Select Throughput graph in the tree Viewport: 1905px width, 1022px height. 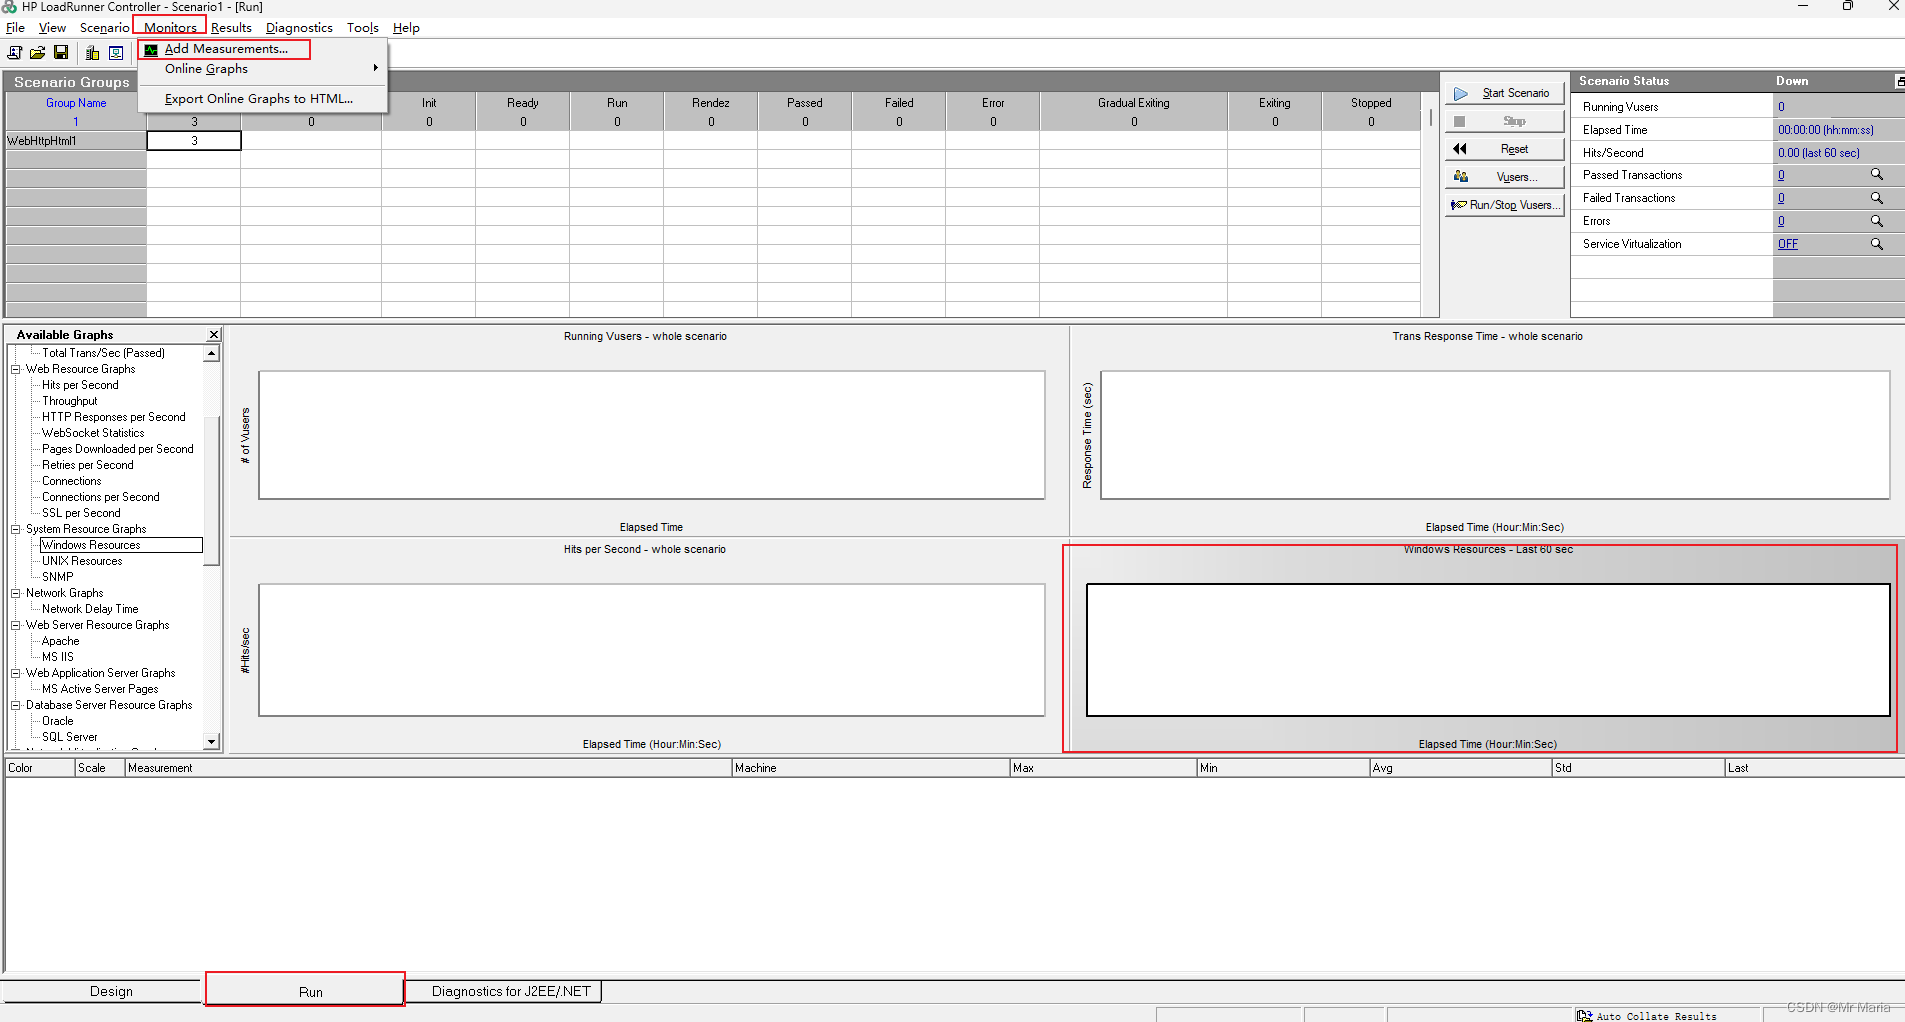[69, 401]
